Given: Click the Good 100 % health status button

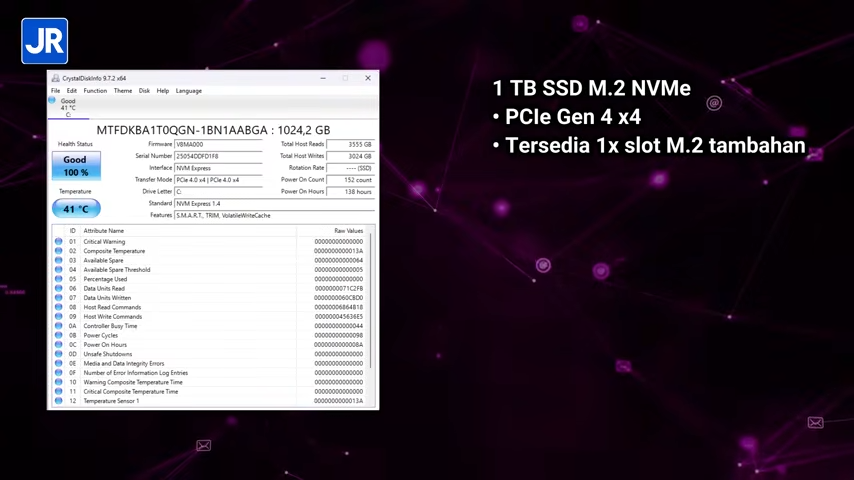Looking at the screenshot, I should (76, 166).
